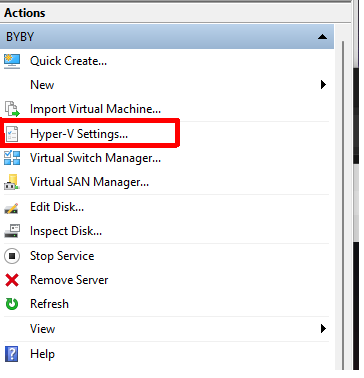Screen dimensions: 364x378
Task: Click the Stop Service square icon
Action: [x=12, y=256]
